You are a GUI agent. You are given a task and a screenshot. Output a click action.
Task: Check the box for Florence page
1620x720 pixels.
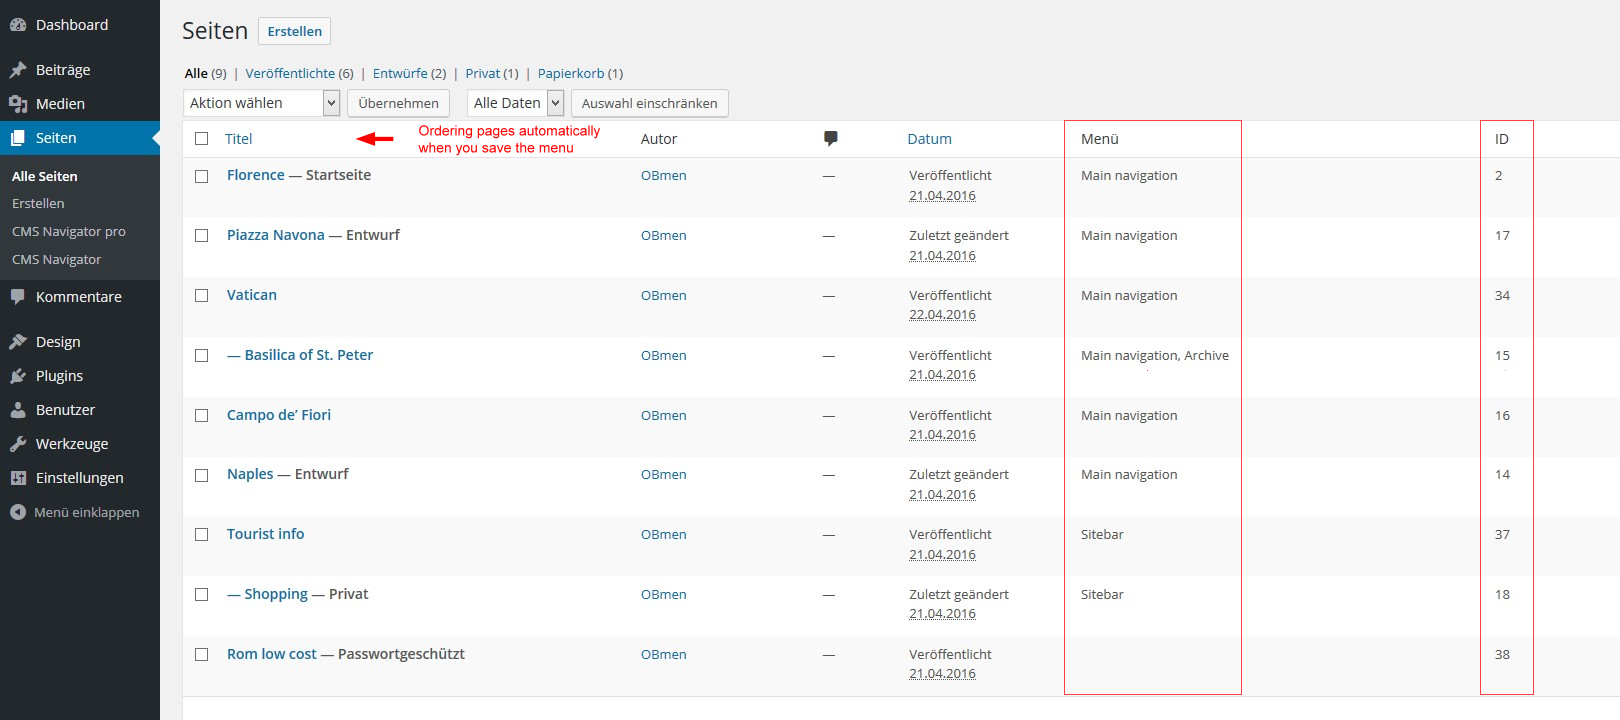[202, 176]
